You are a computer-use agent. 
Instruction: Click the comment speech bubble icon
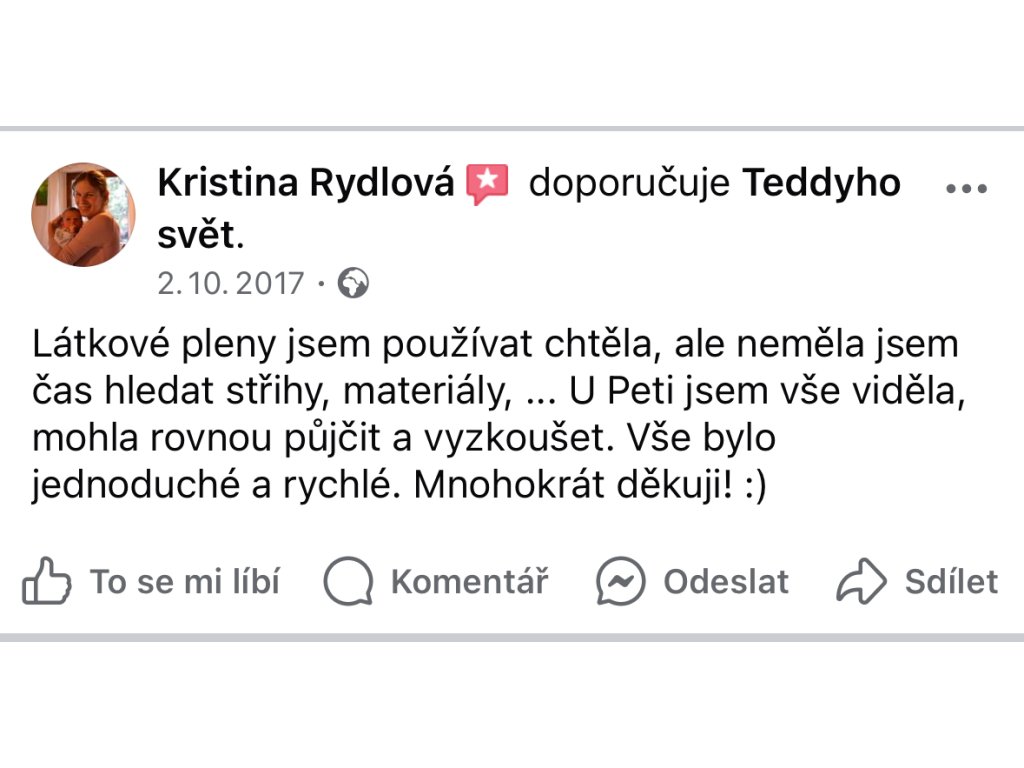(348, 581)
